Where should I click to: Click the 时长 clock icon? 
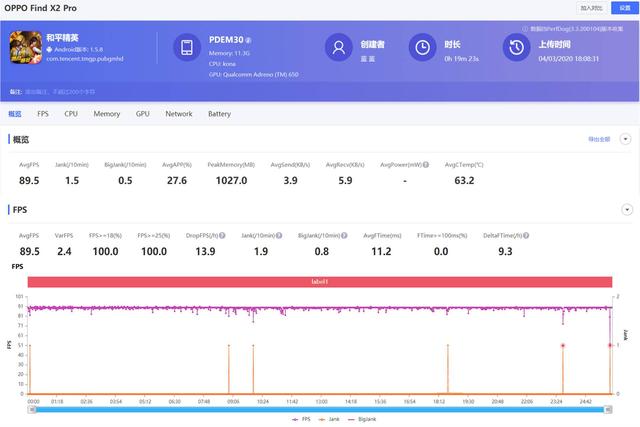click(422, 47)
